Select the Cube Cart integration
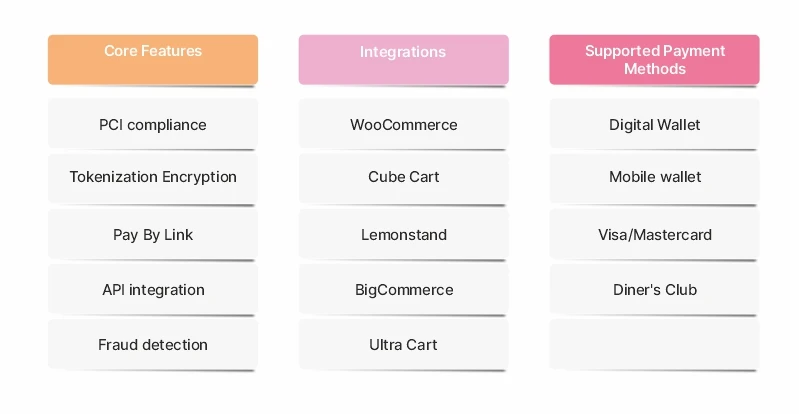Screen dimensions: 799x414 [x=403, y=177]
